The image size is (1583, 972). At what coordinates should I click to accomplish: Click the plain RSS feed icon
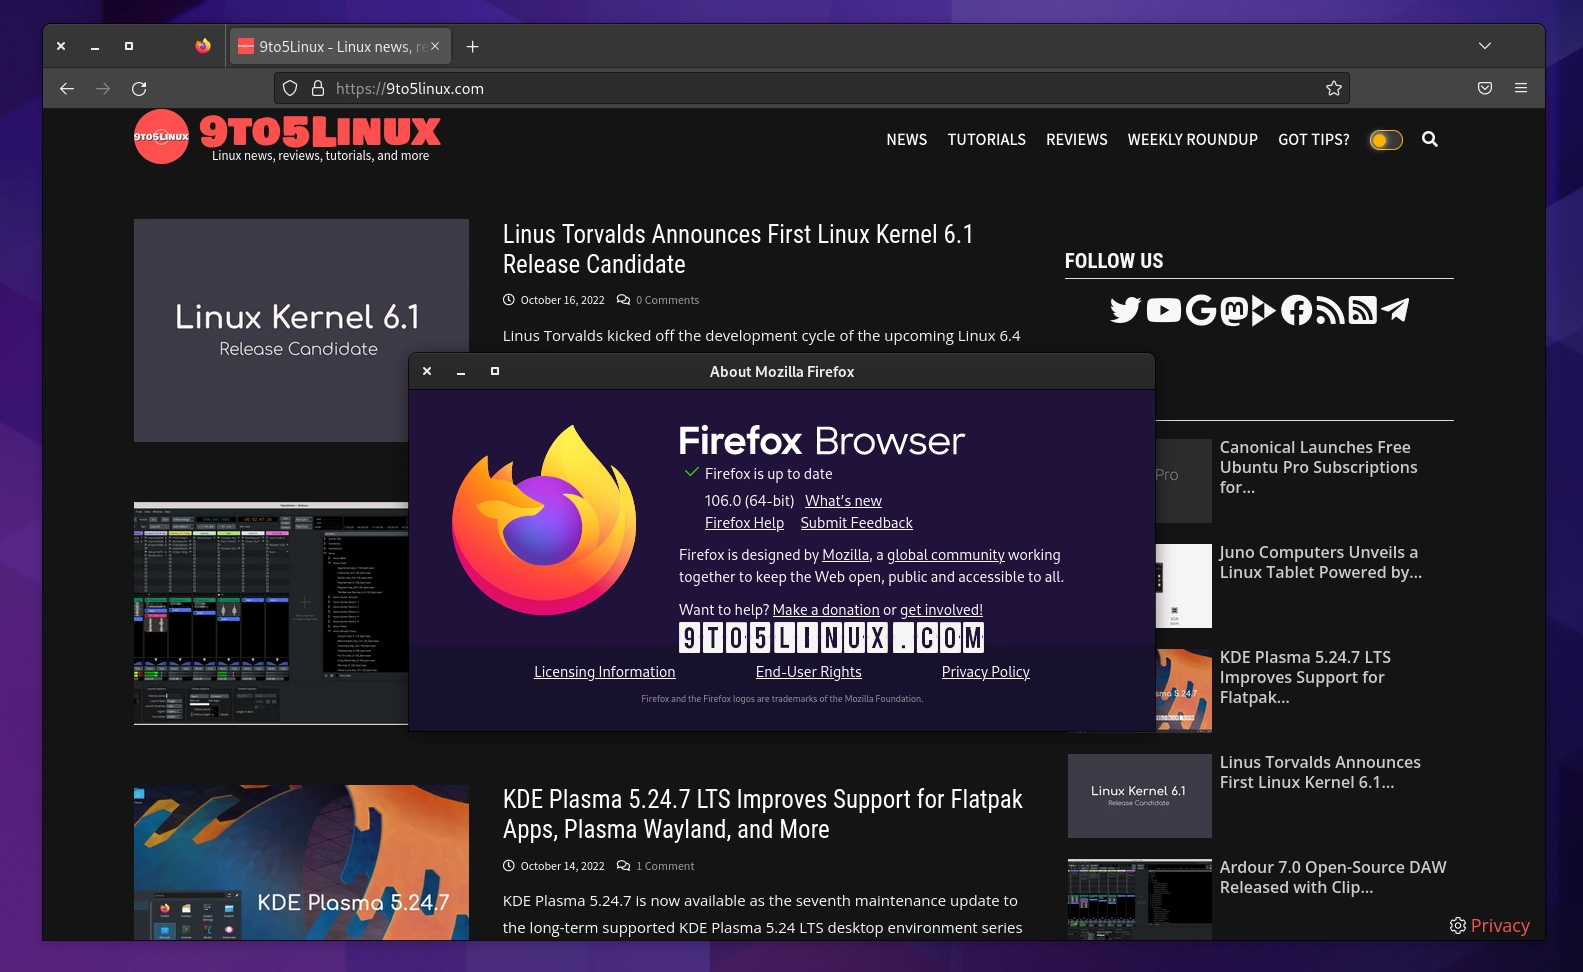click(1329, 310)
